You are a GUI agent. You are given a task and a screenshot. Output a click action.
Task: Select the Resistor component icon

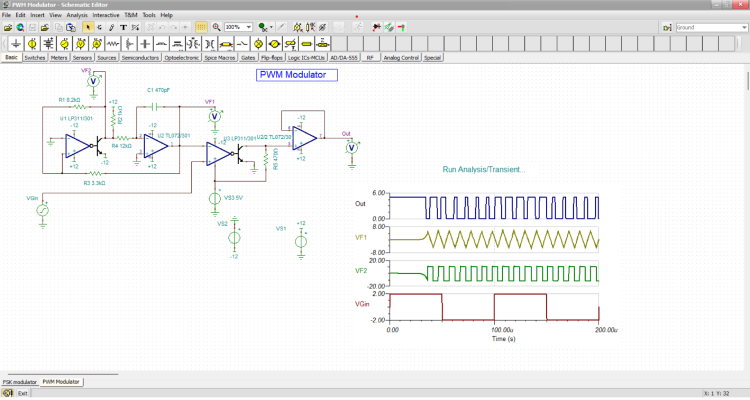pos(113,45)
